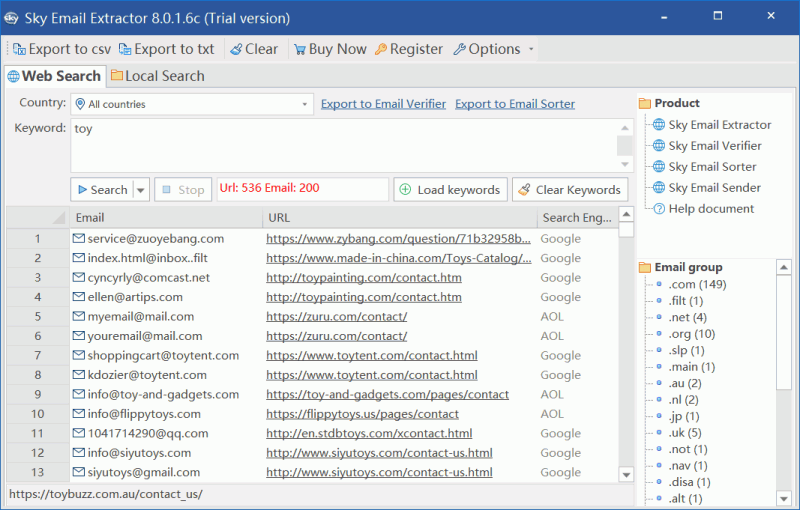
Task: Click the Email group folder icon
Action: [645, 267]
